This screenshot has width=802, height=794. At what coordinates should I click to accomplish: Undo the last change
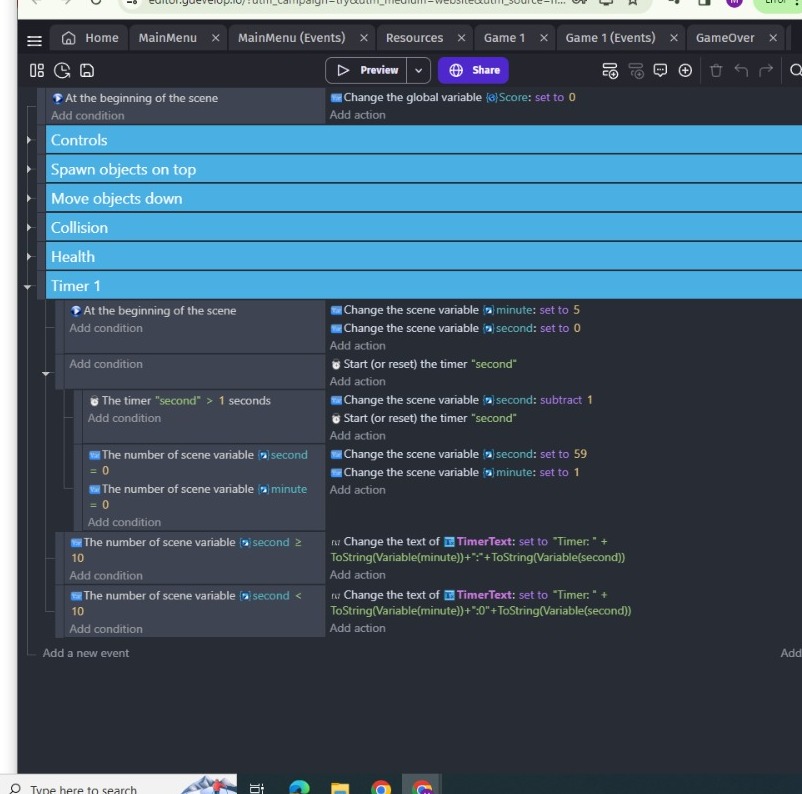pyautogui.click(x=741, y=71)
